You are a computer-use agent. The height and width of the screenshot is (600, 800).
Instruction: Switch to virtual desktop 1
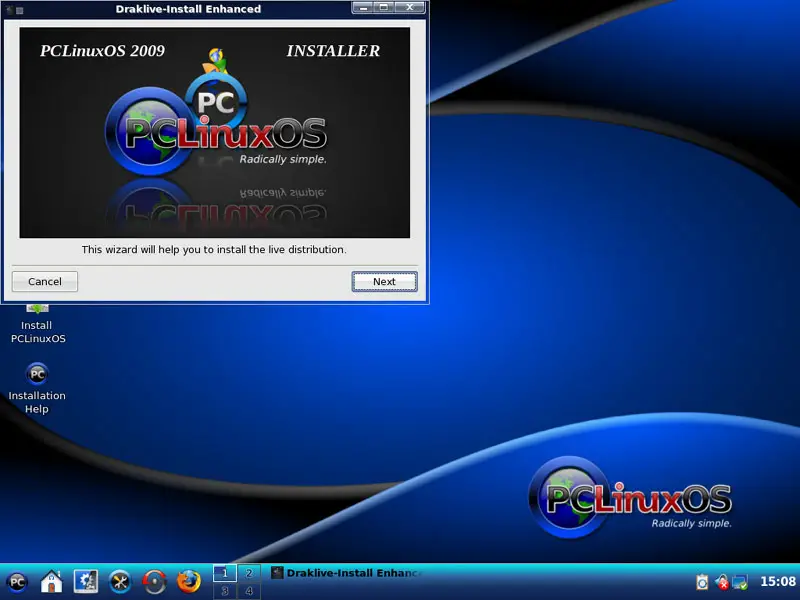pyautogui.click(x=224, y=573)
